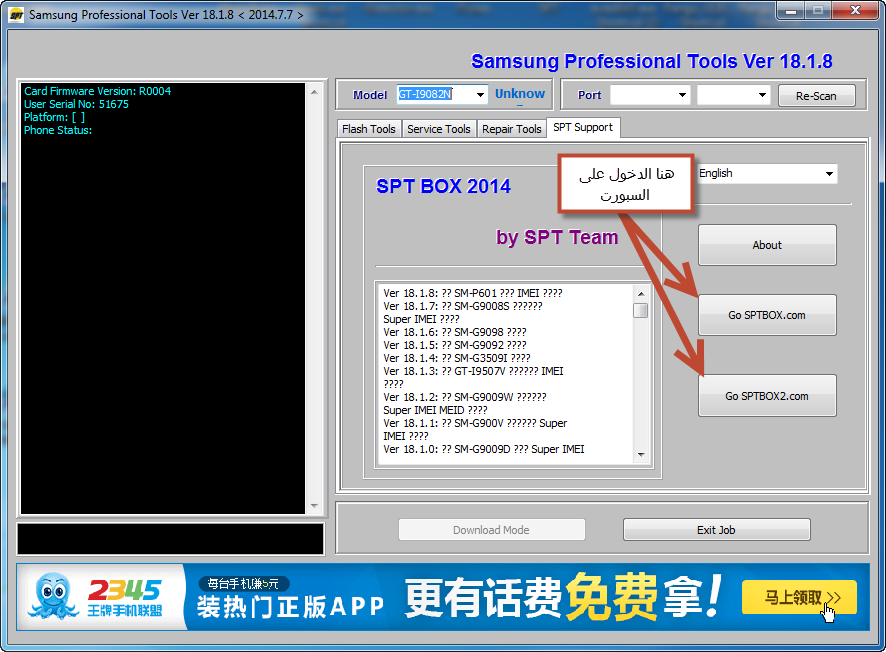Click the 'Platform: [ ]' log line

click(x=54, y=117)
